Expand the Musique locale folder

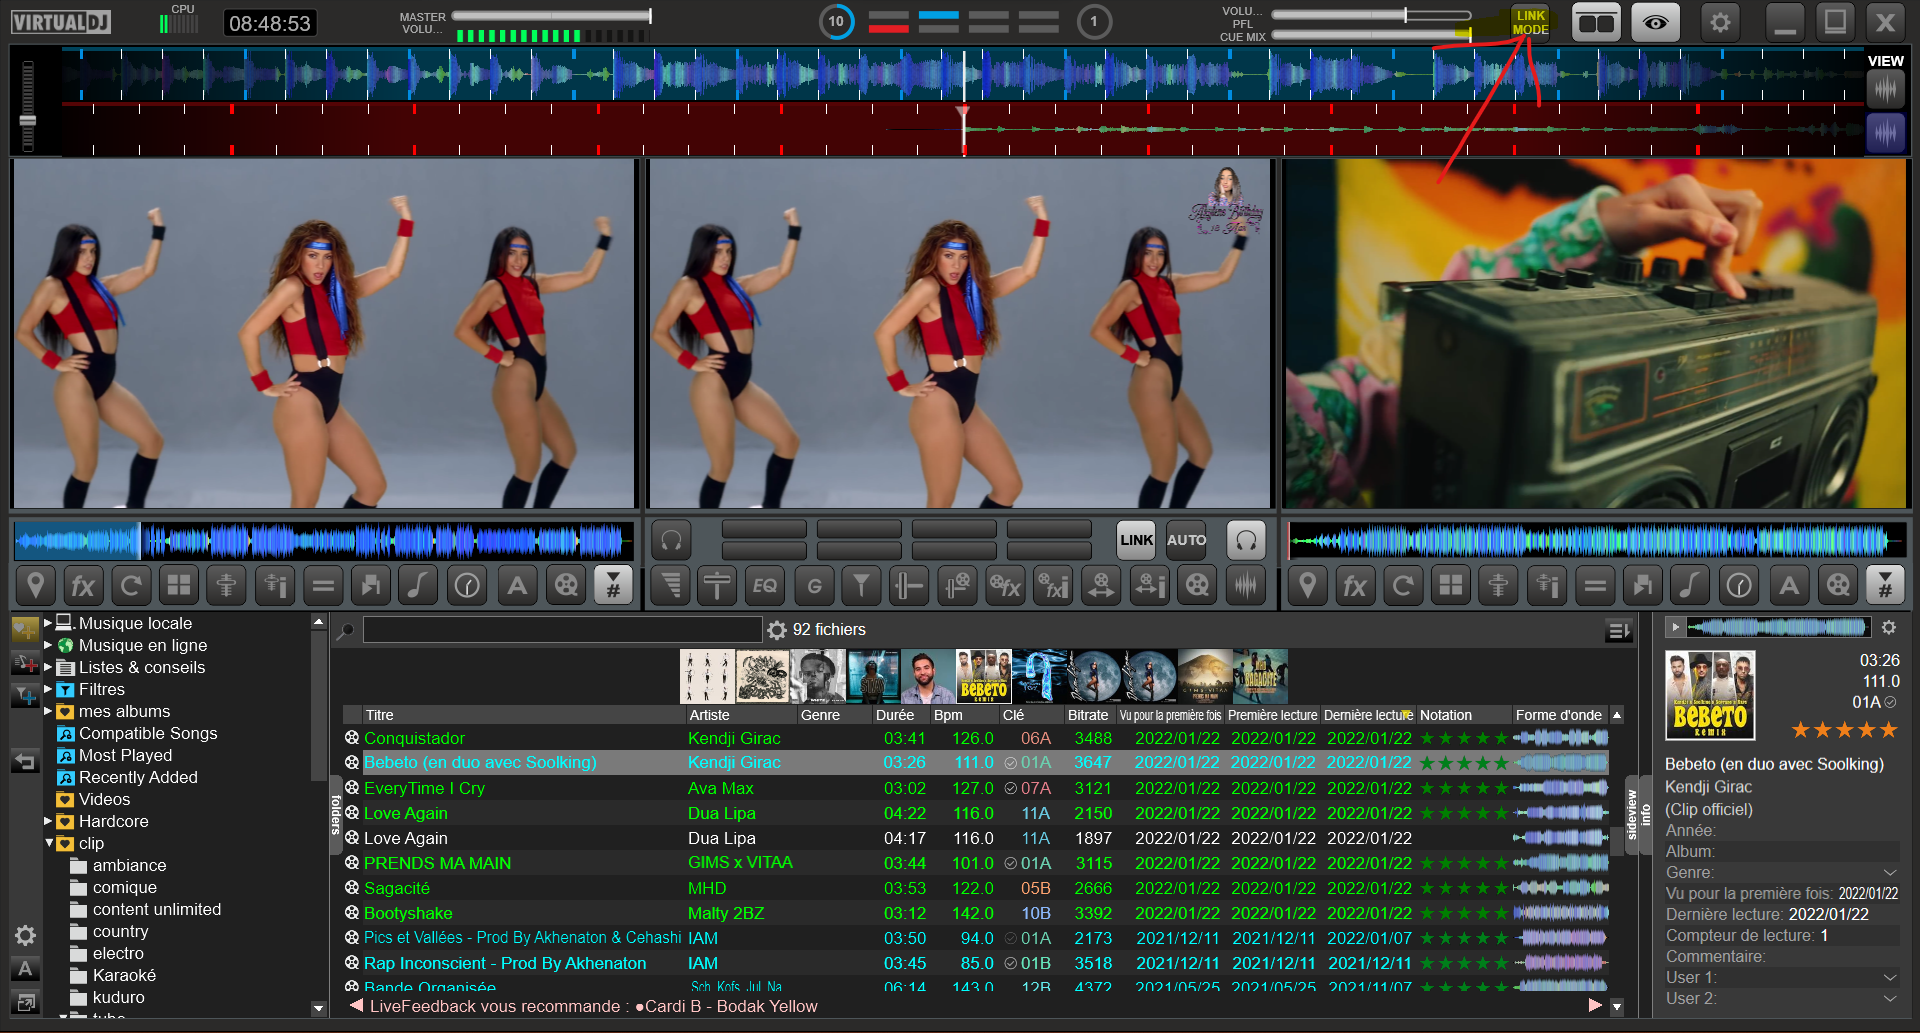point(47,623)
